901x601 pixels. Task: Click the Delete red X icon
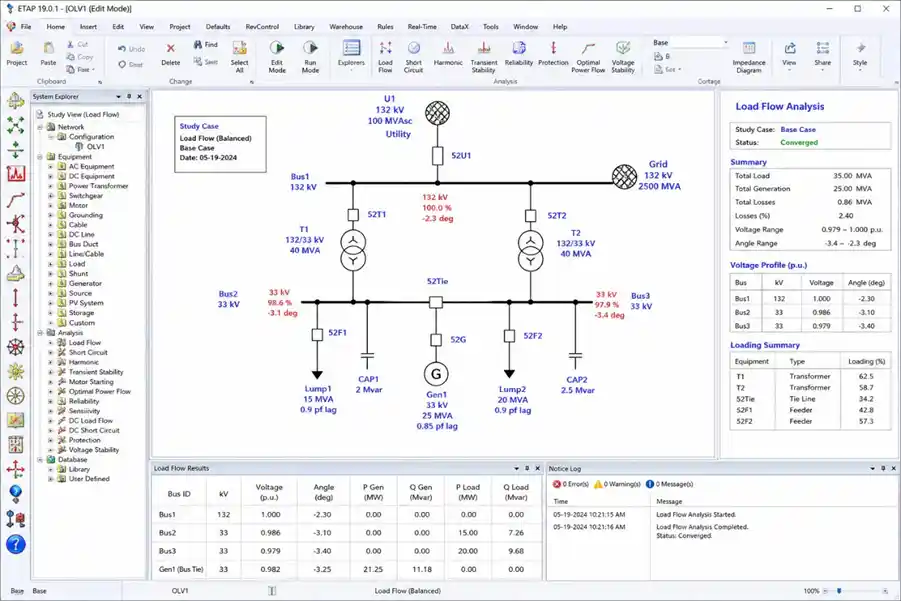171,55
